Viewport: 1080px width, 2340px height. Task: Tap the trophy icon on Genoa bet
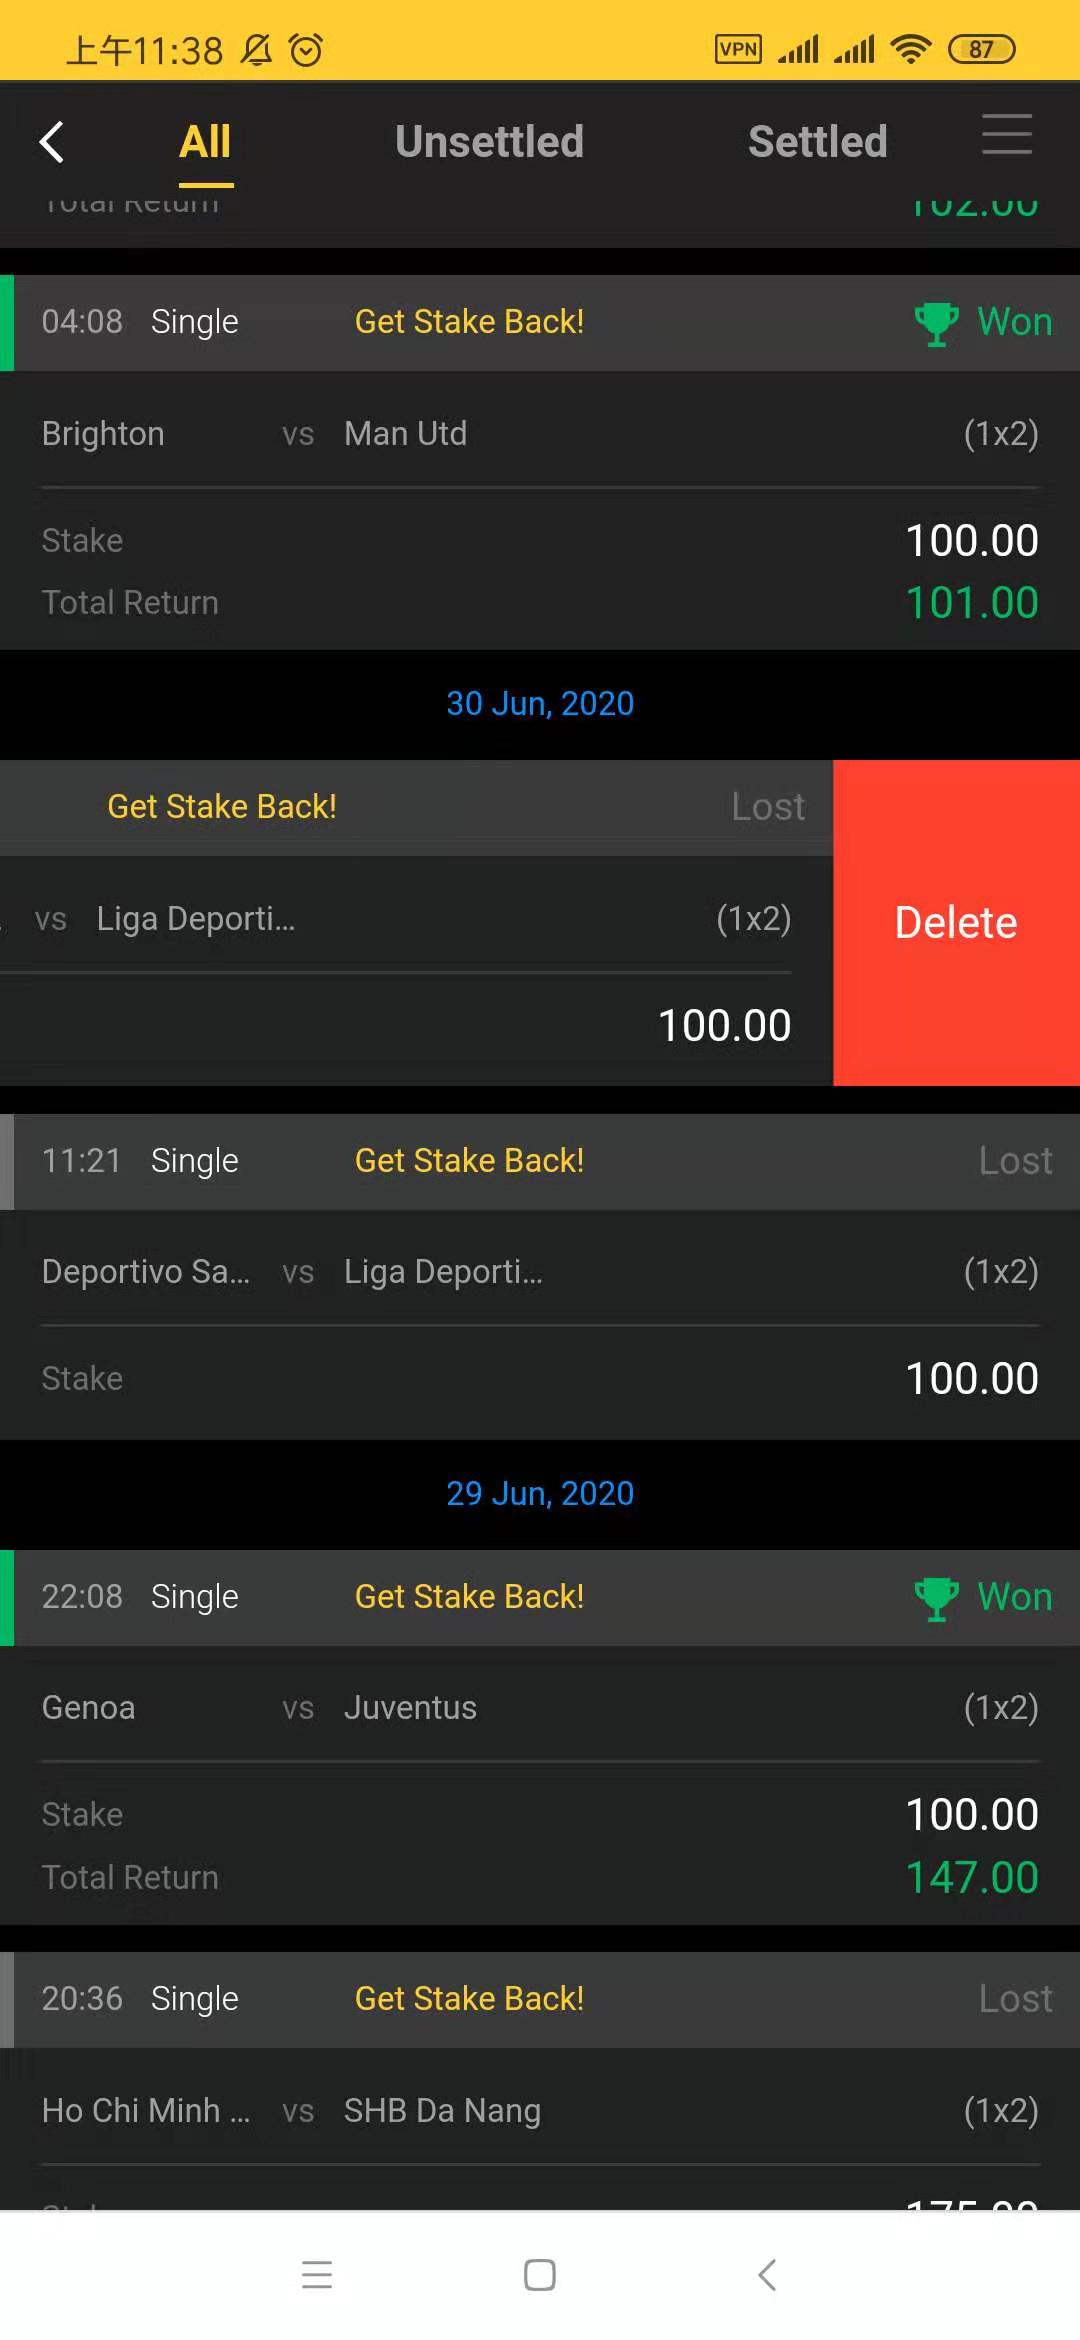(x=936, y=1598)
